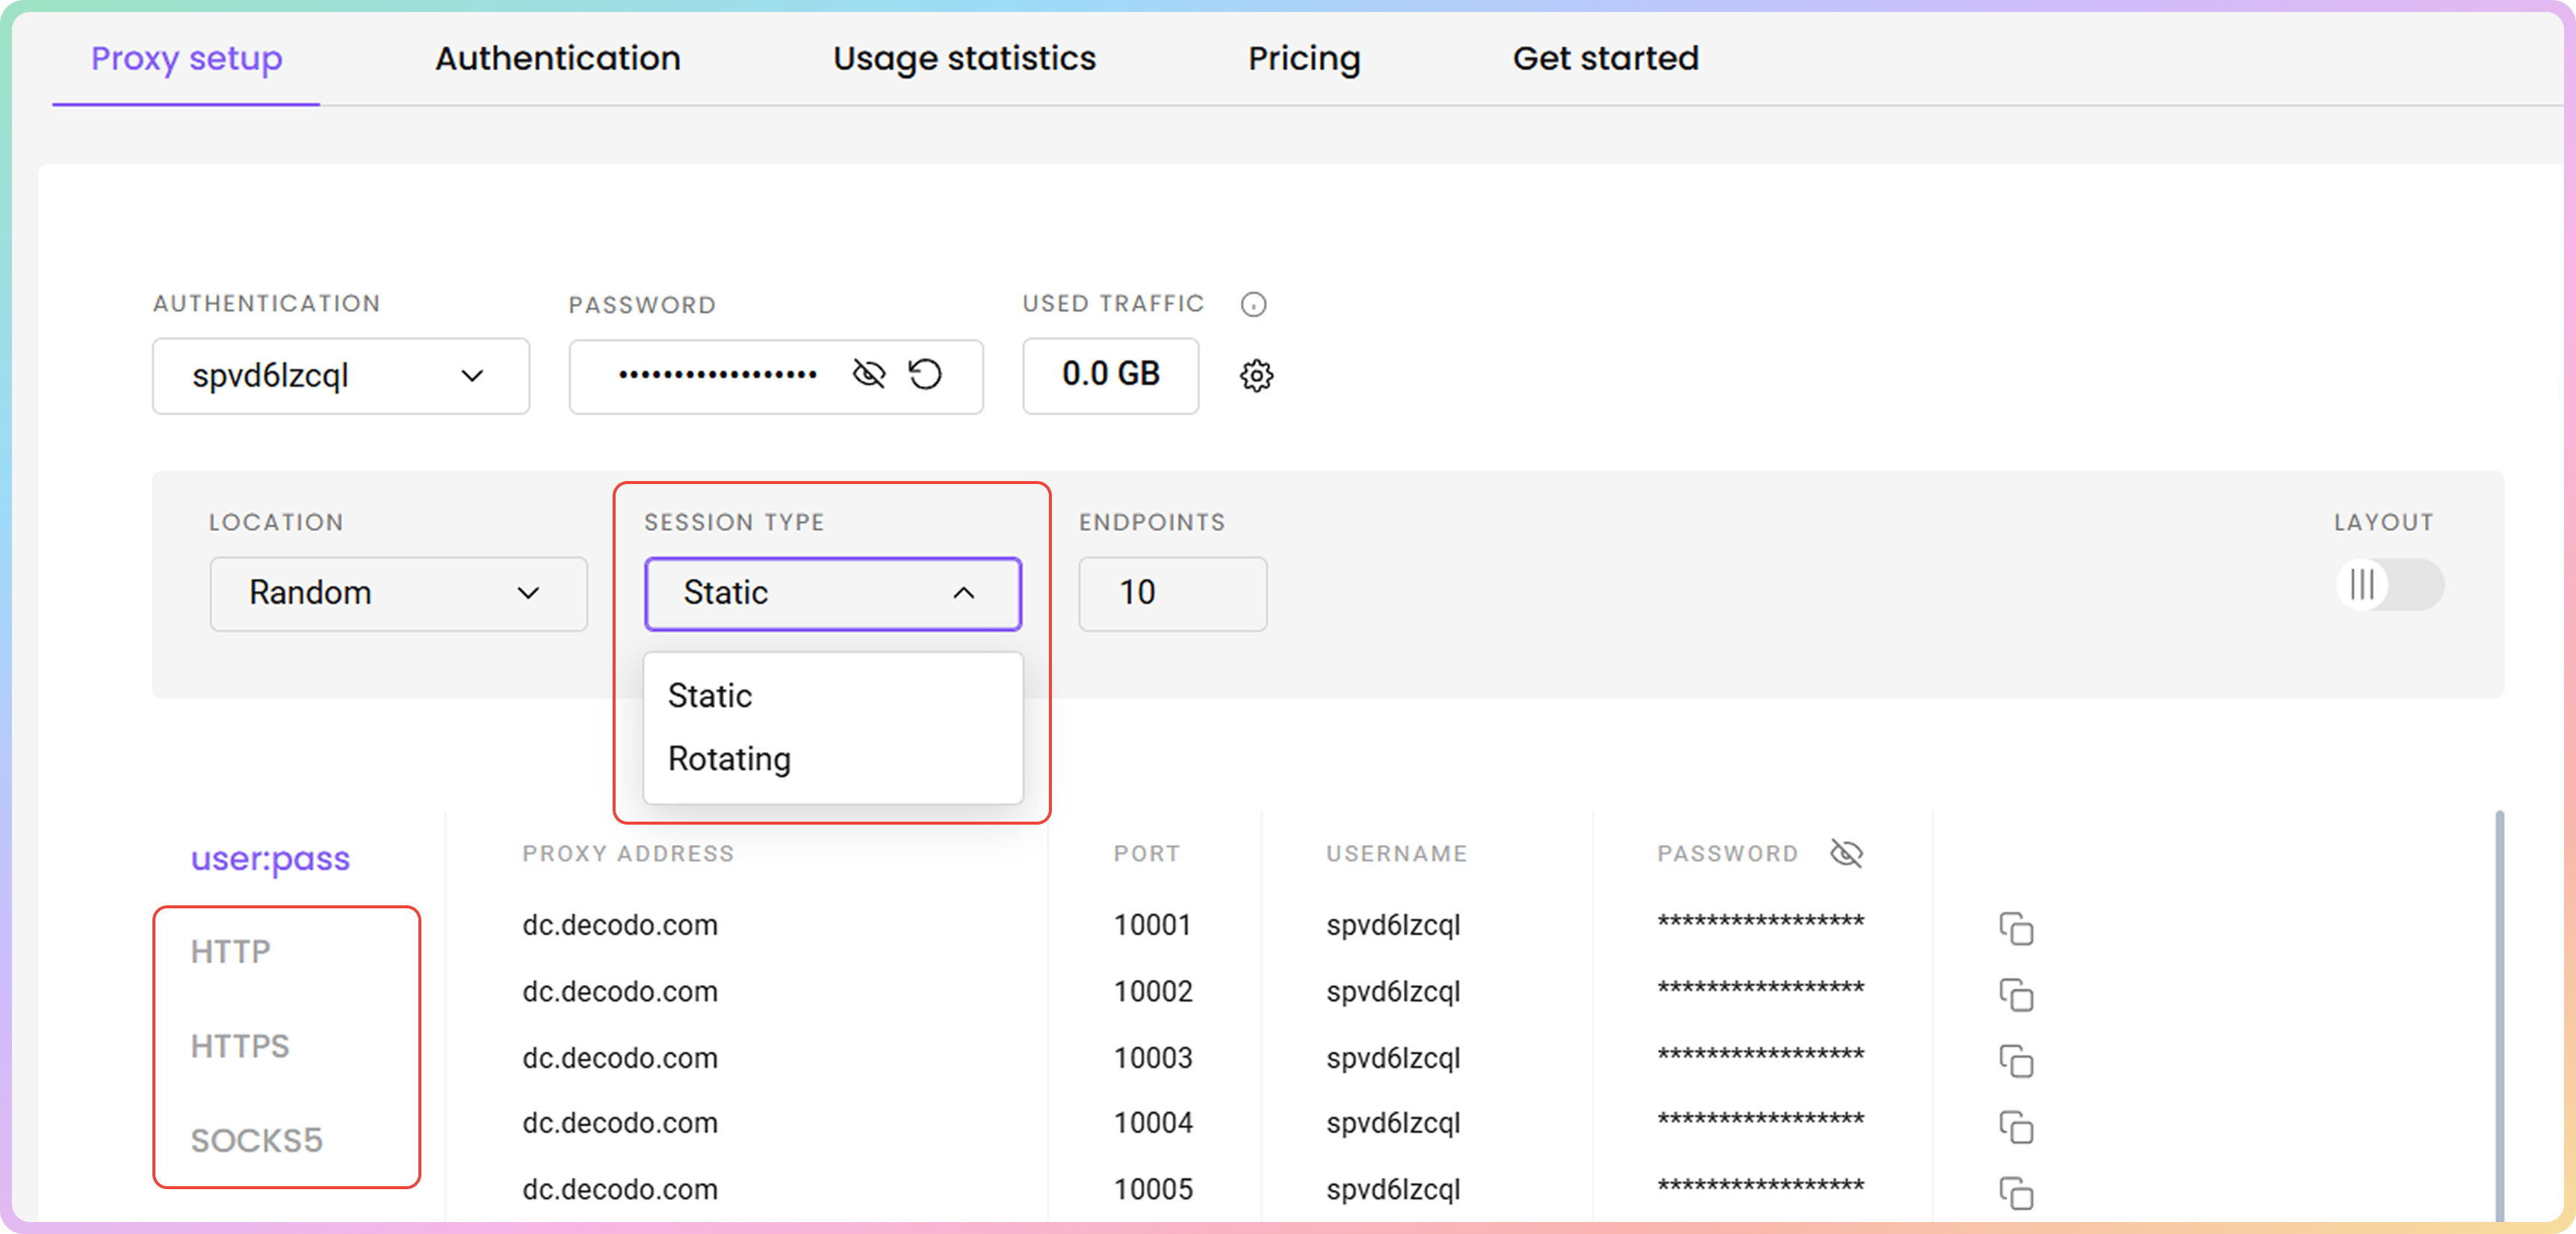2576x1234 pixels.
Task: Copy the port 10002 proxy row
Action: point(2016,994)
